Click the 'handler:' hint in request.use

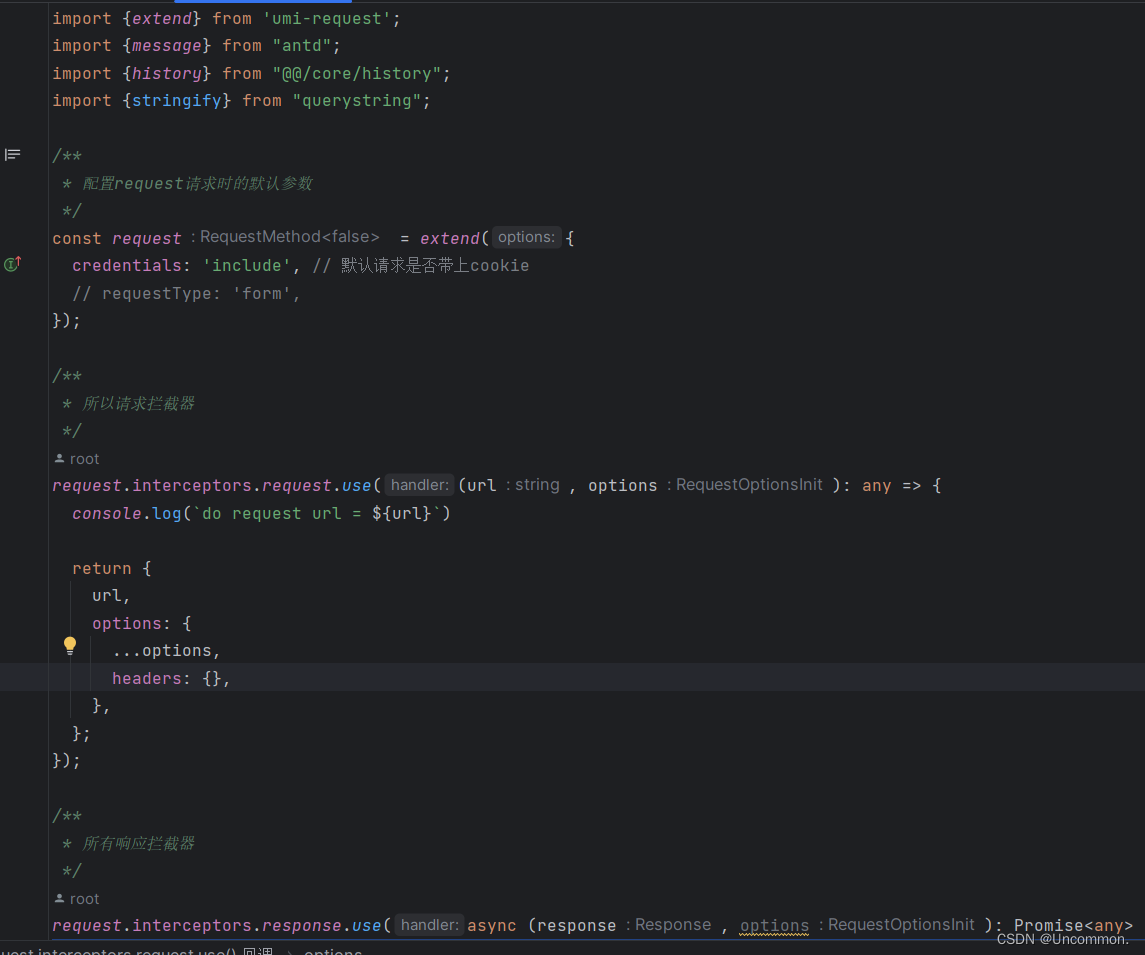(x=420, y=485)
